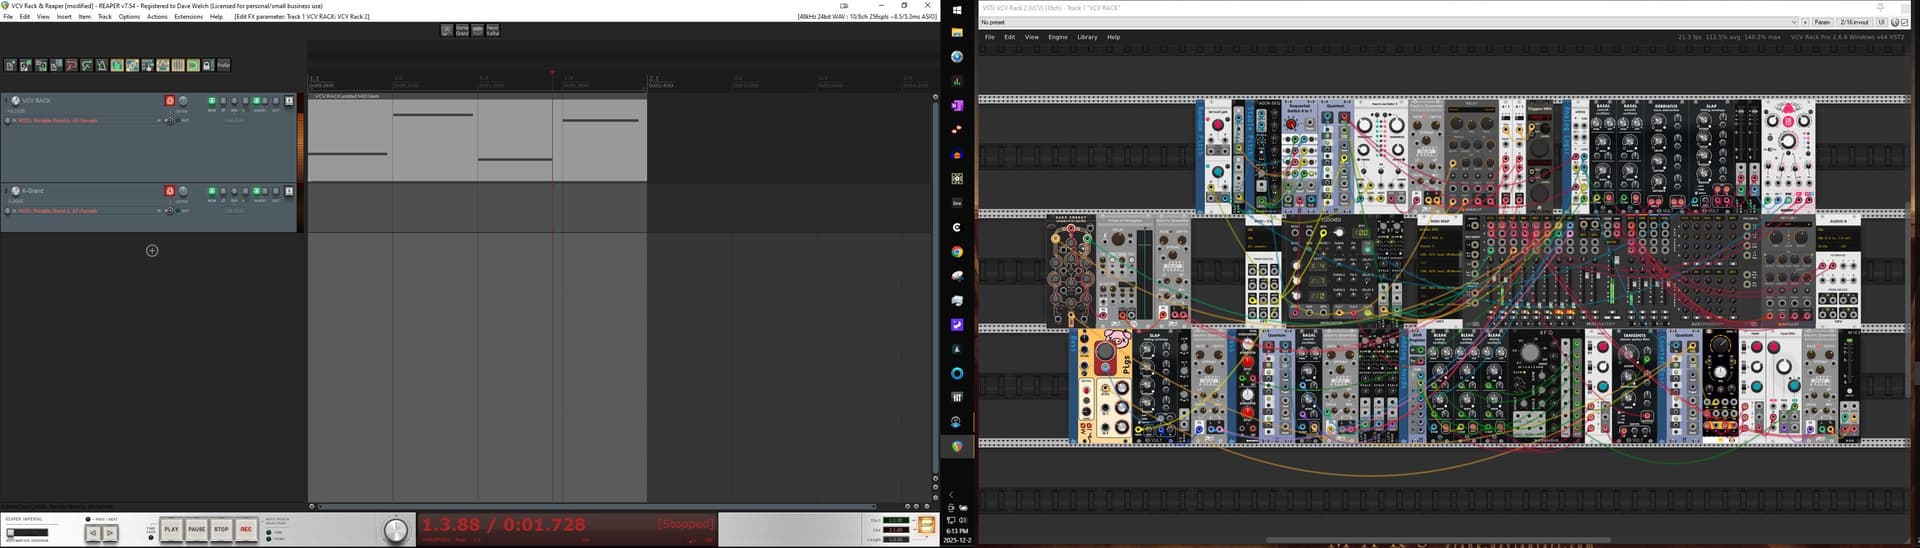1920x548 pixels.
Task: Click the Chrome icon in the taskbar
Action: point(957,252)
